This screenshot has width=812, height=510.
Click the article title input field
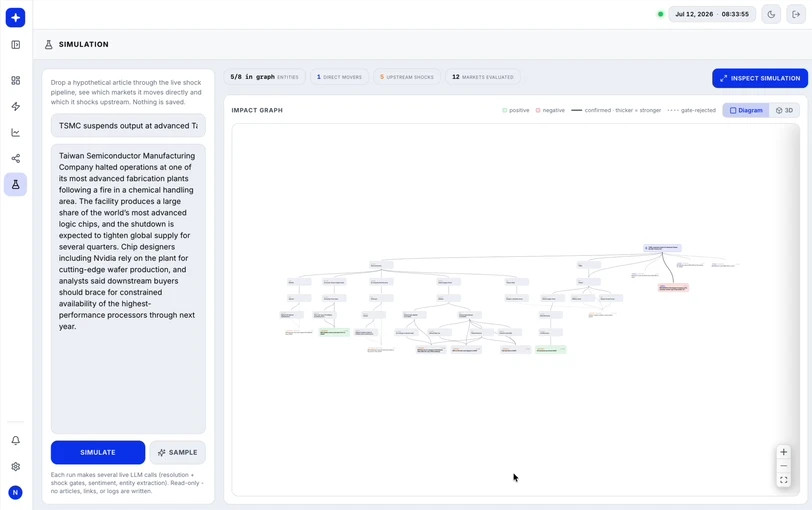(128, 126)
